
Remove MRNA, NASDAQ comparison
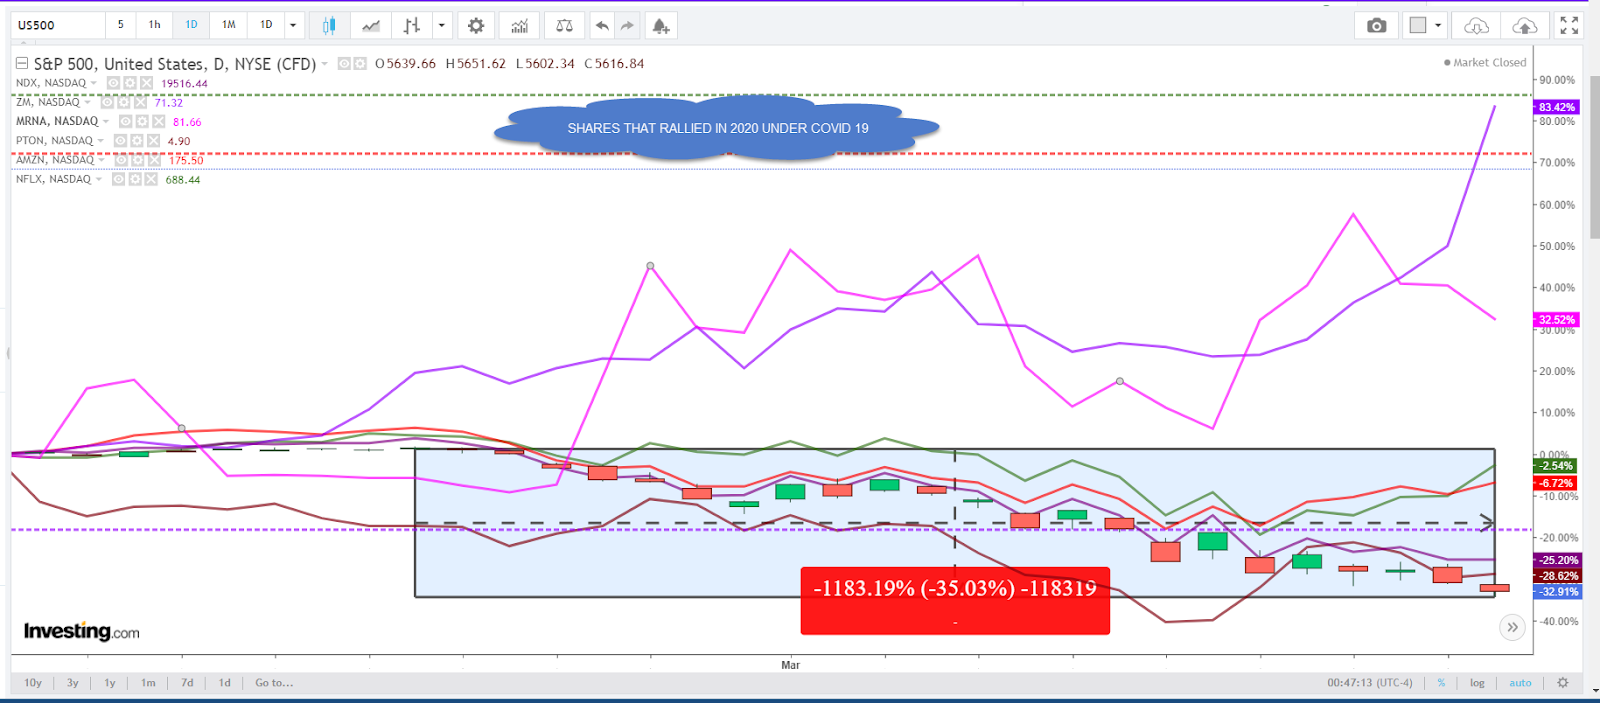(158, 121)
